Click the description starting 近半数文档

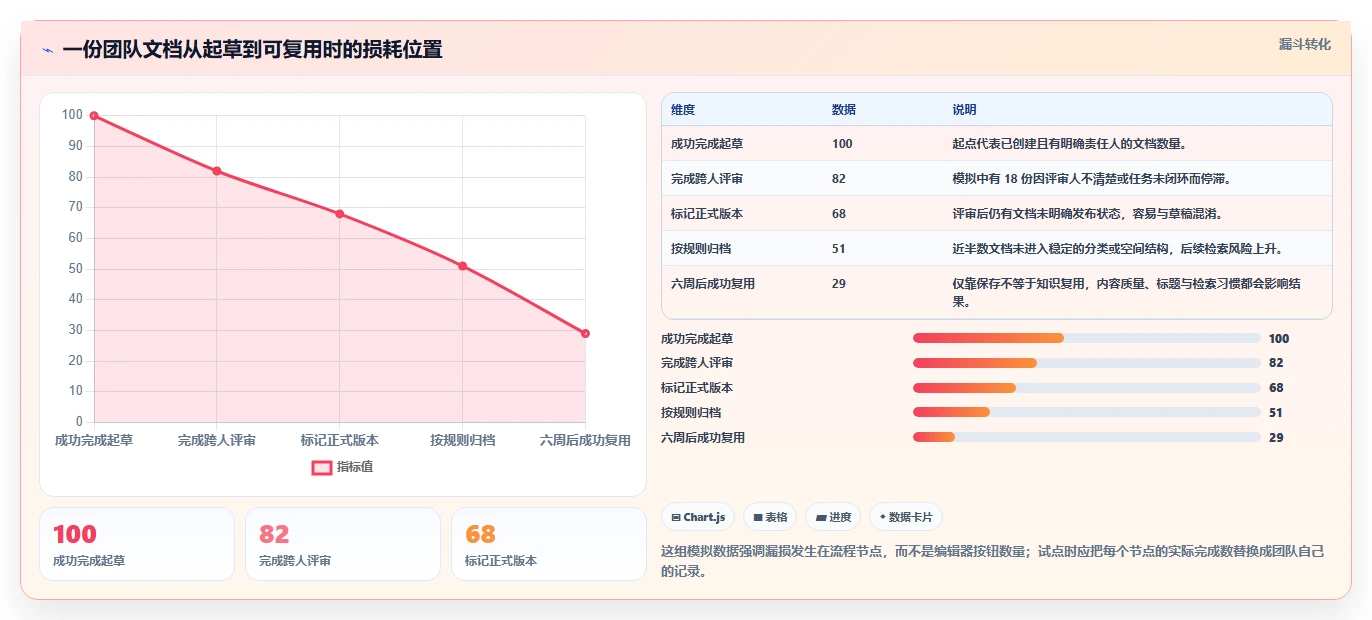point(1118,249)
